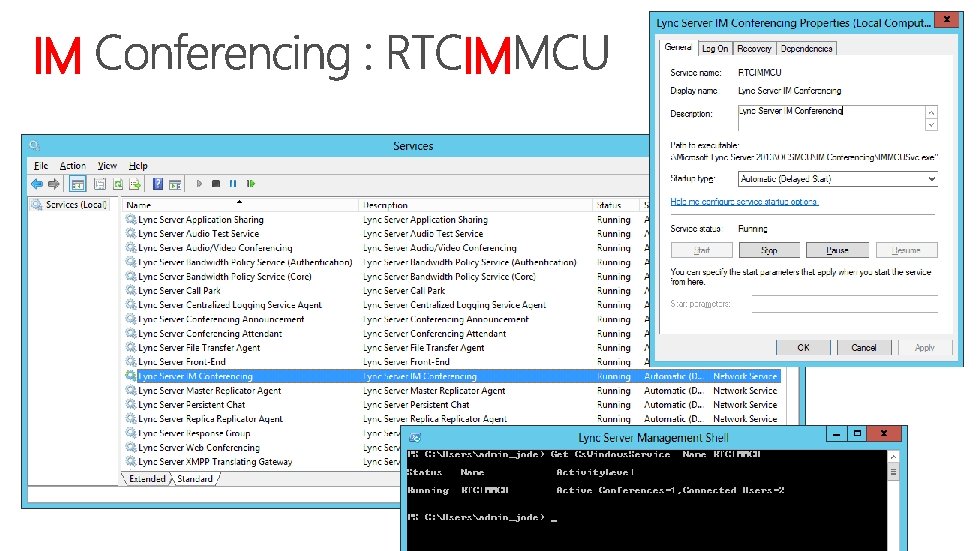Click Start Service play icon
Viewport: 979px width, 551px height.
199,183
